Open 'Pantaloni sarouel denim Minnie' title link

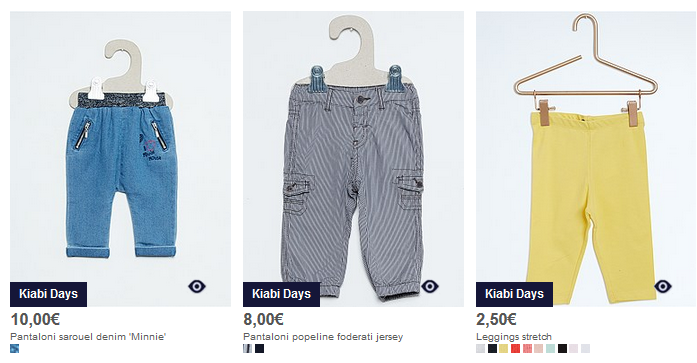coord(88,337)
